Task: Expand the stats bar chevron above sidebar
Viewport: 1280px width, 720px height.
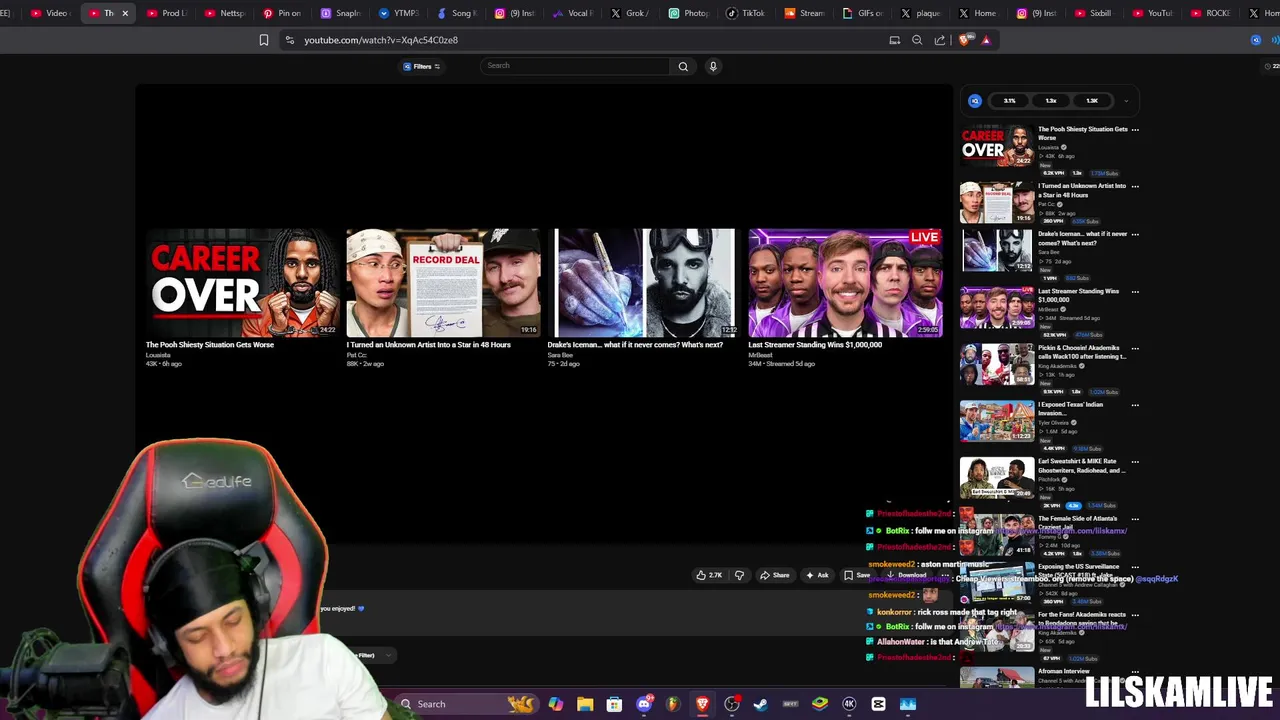Action: (1126, 101)
